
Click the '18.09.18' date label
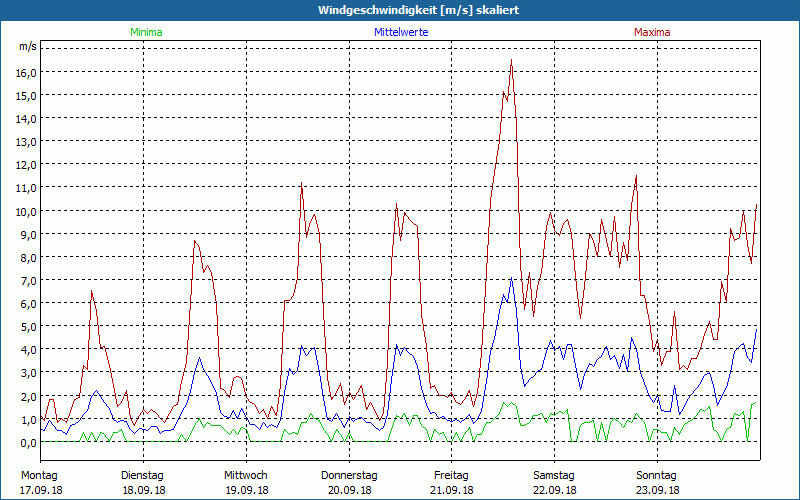click(144, 490)
